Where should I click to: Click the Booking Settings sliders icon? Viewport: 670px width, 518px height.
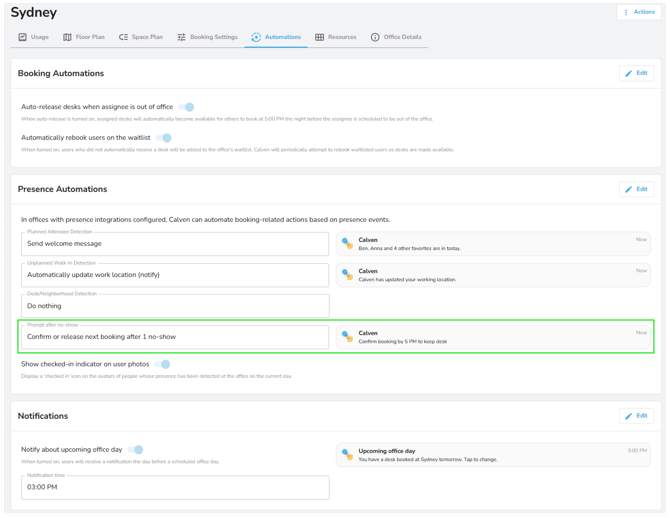(181, 37)
